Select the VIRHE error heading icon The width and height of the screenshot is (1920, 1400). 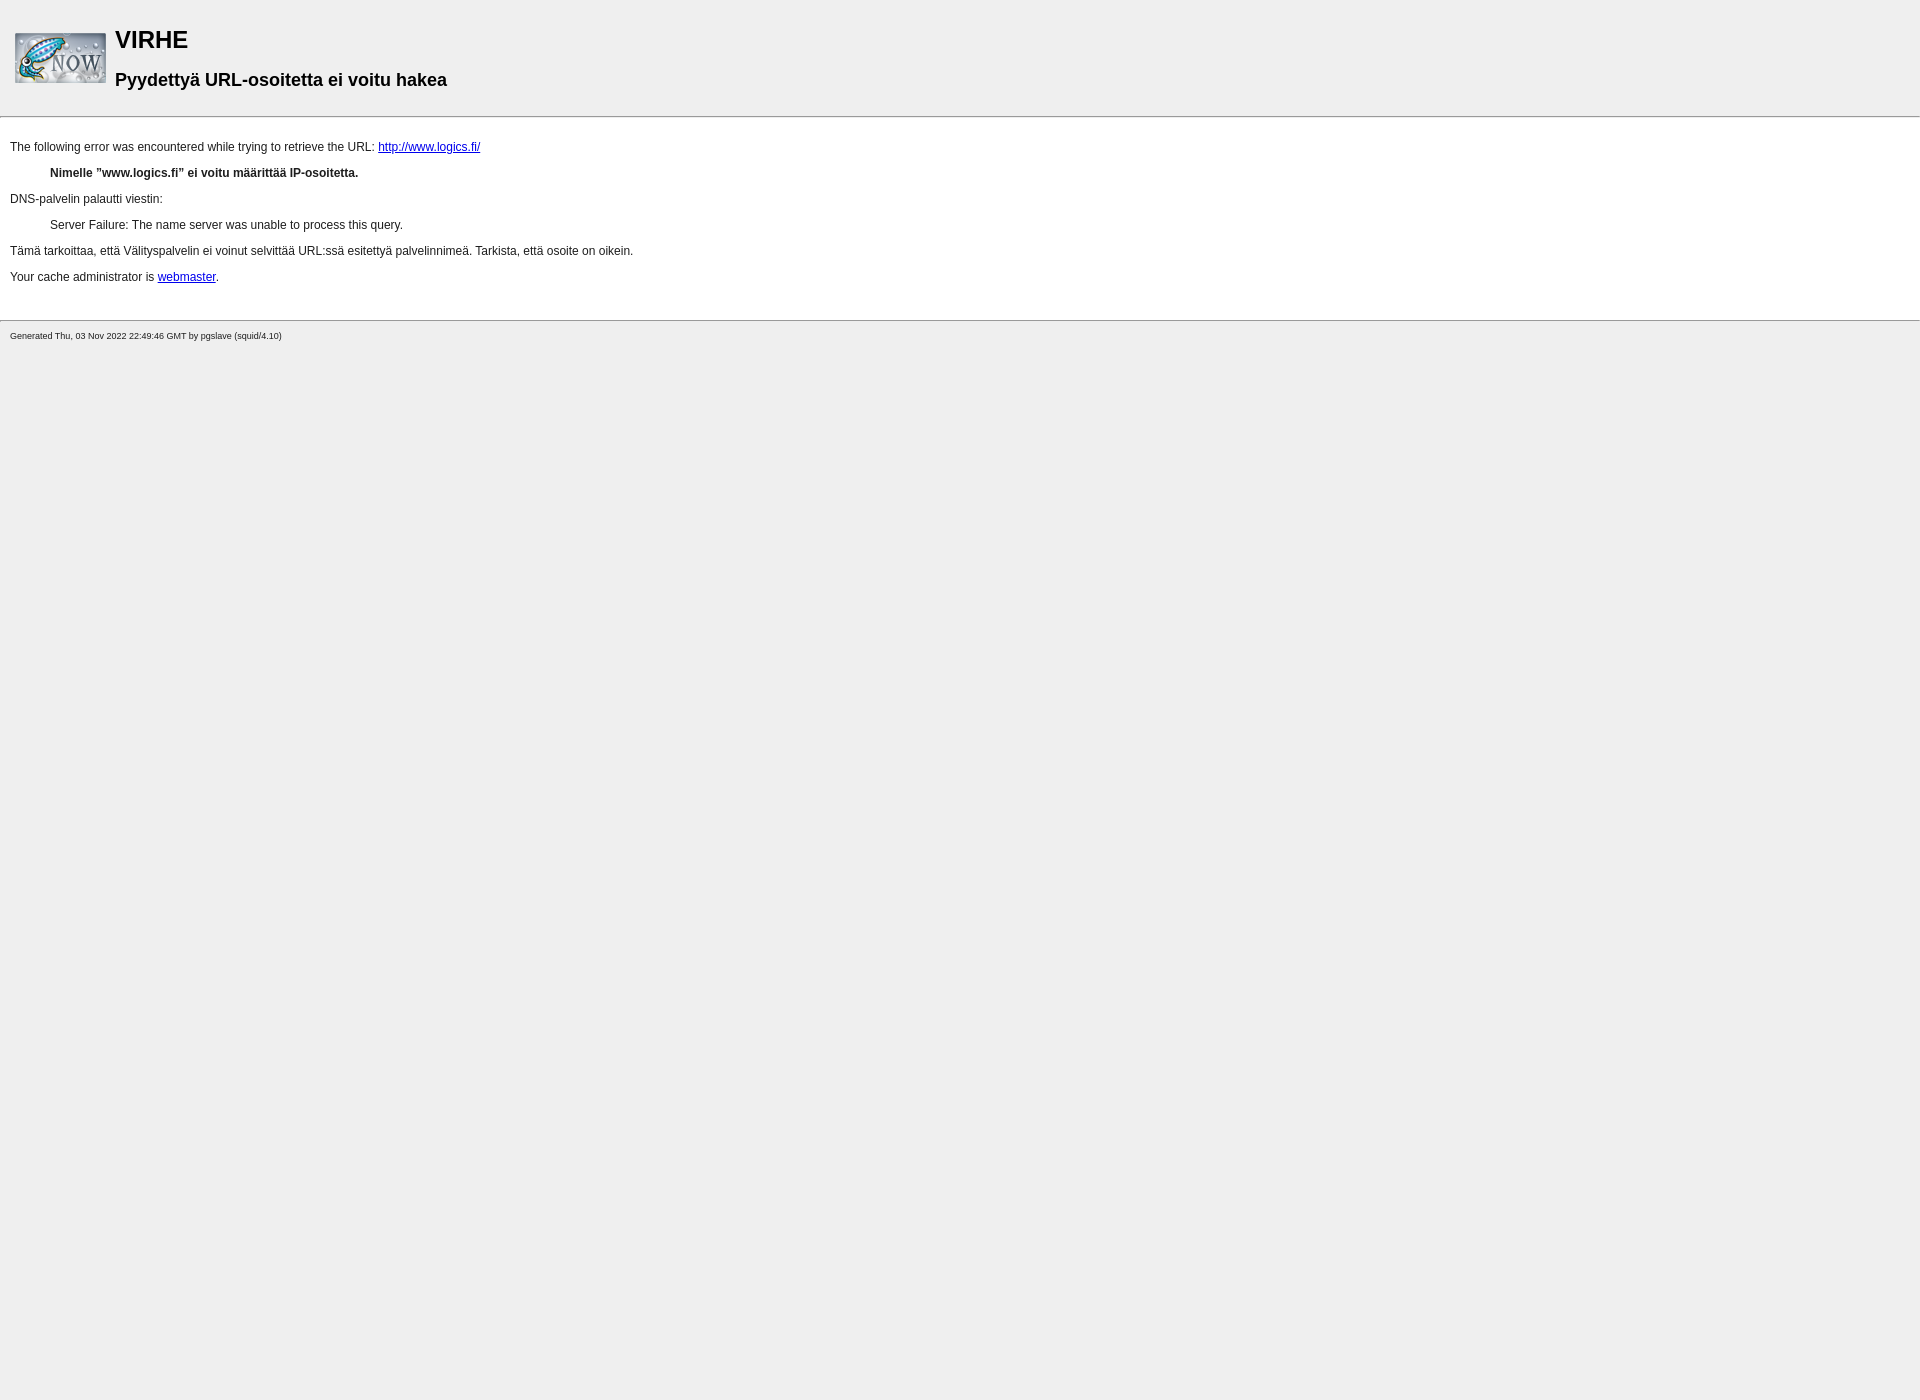[60, 57]
